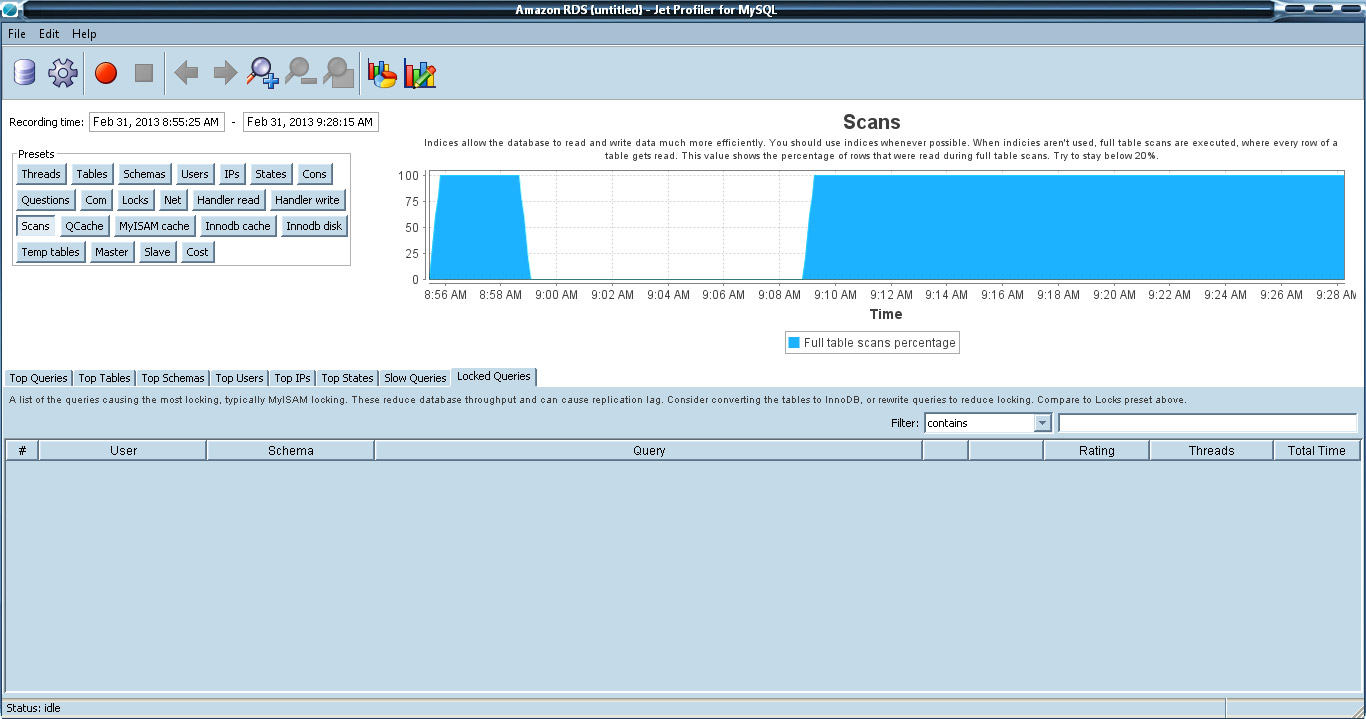1366x719 pixels.
Task: Choose the Slave preset
Action: [157, 252]
